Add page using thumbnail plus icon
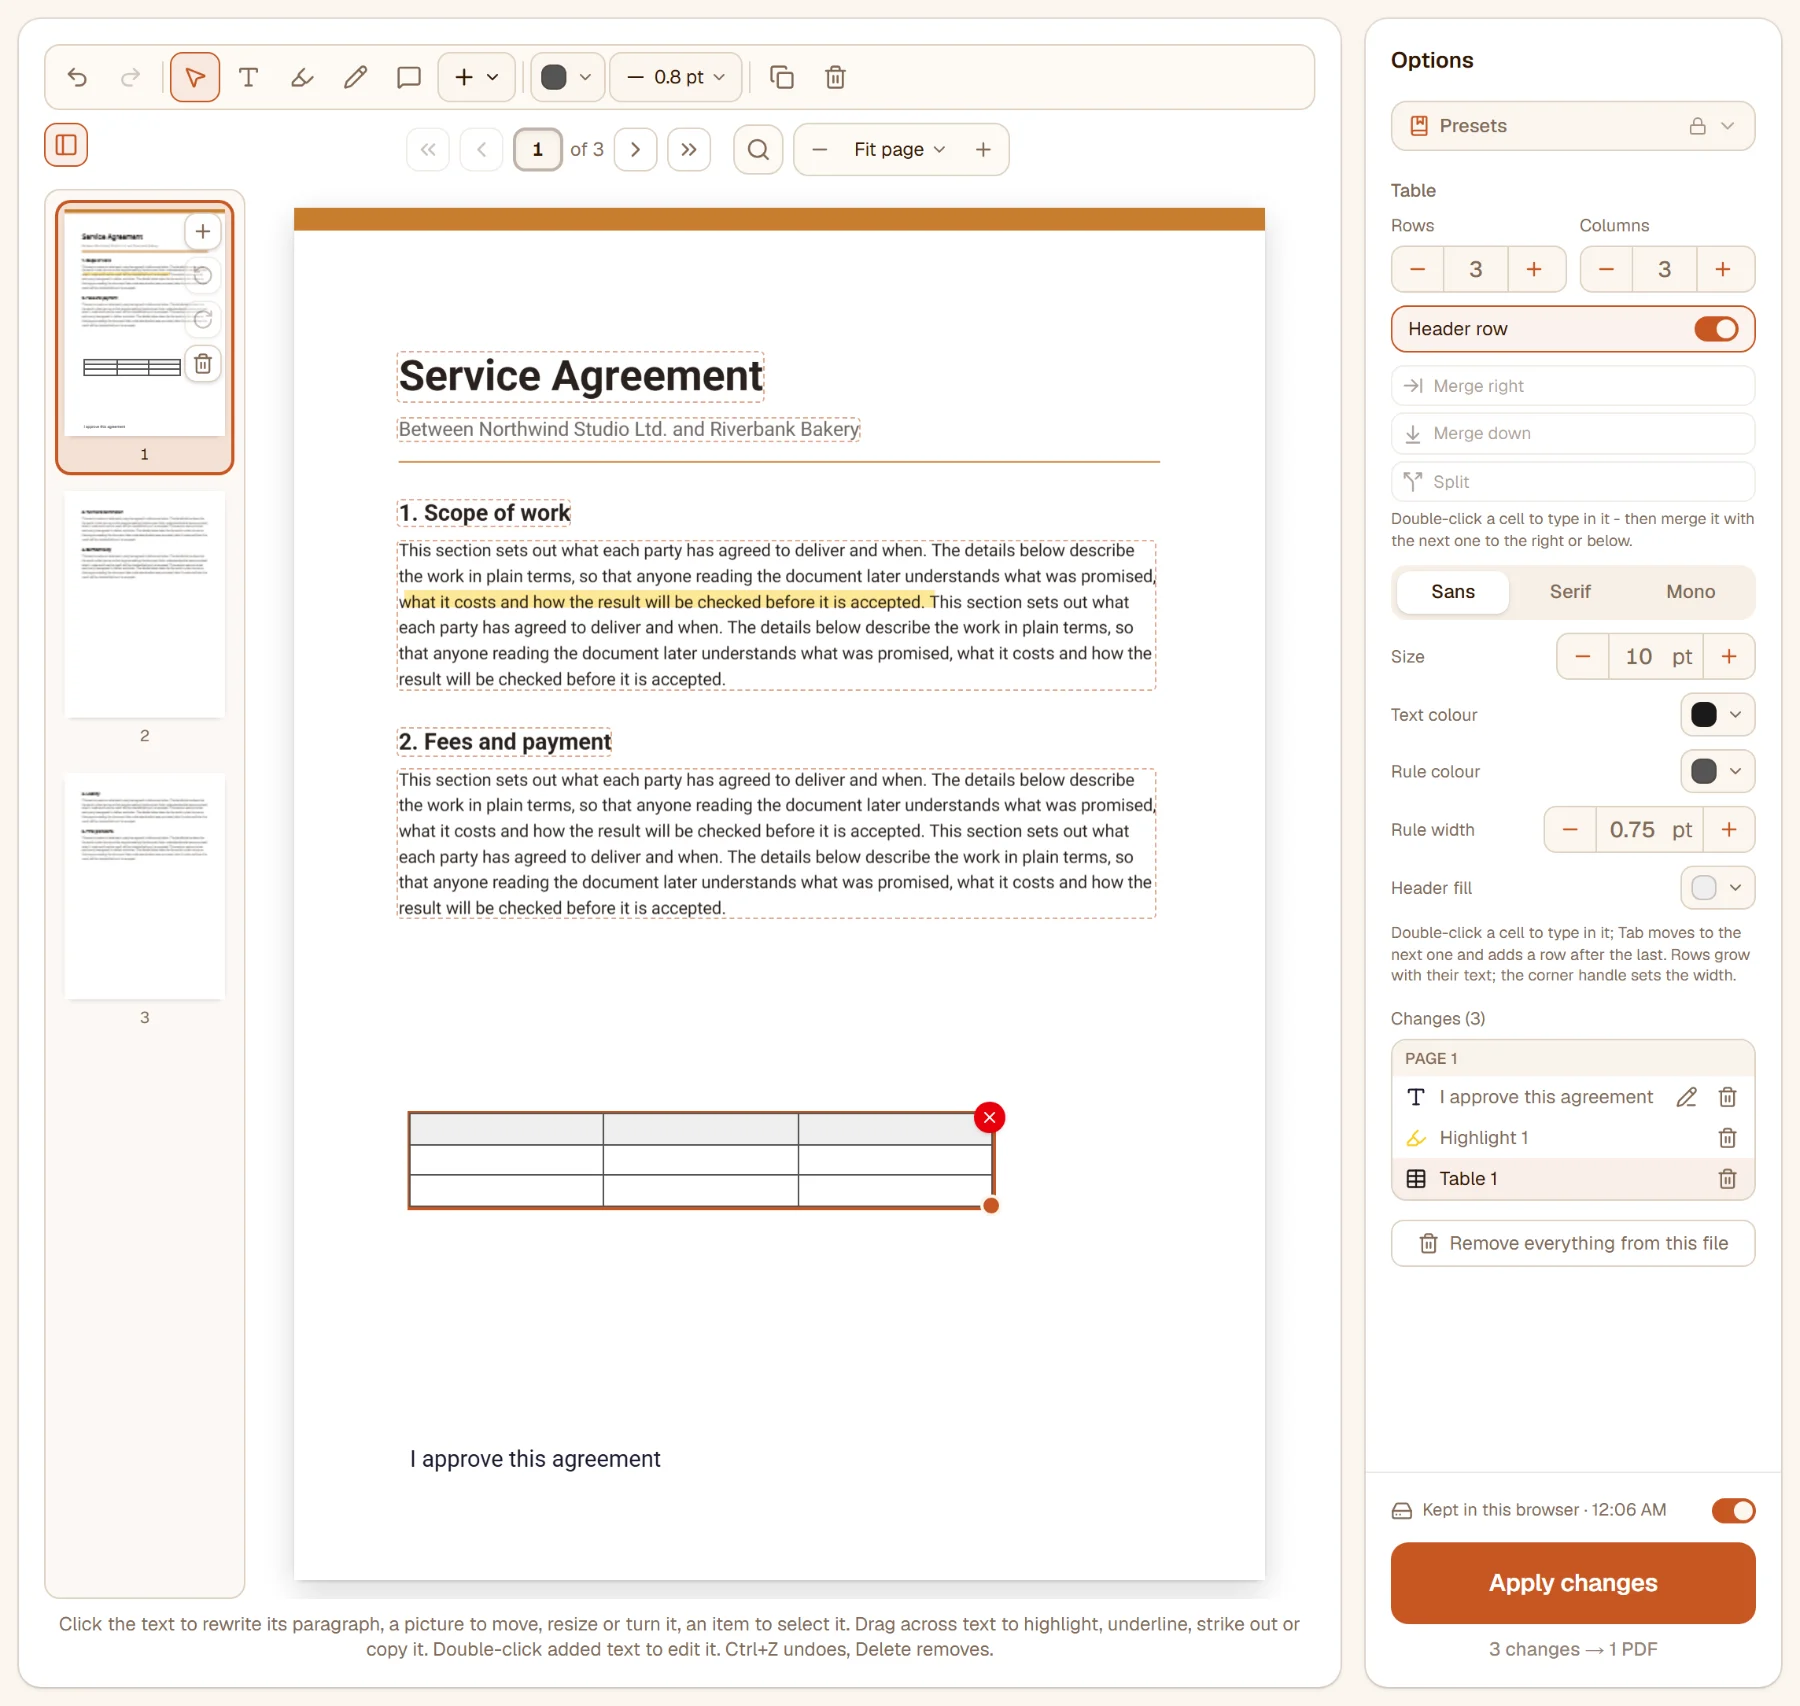The height and width of the screenshot is (1706, 1800). [x=203, y=231]
